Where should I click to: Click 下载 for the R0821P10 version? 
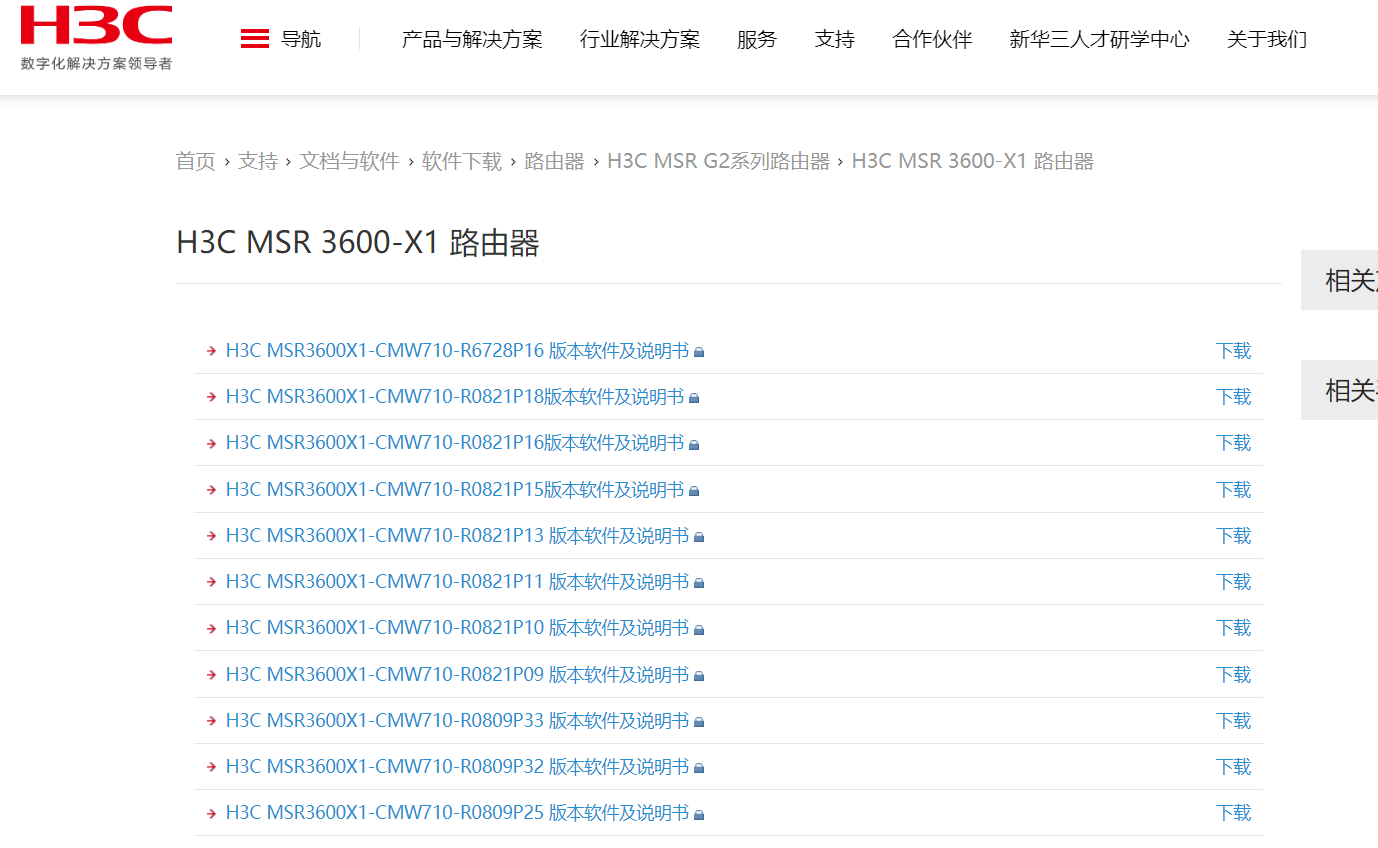(1234, 628)
